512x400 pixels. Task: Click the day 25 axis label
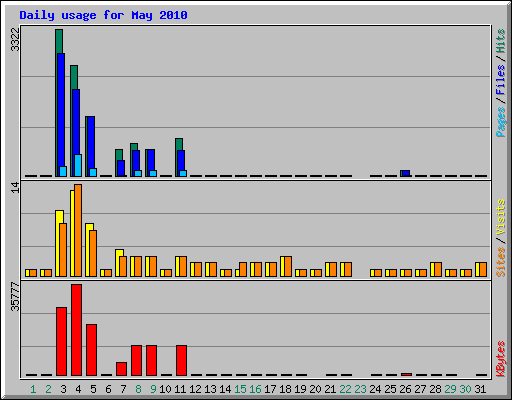[390, 389]
